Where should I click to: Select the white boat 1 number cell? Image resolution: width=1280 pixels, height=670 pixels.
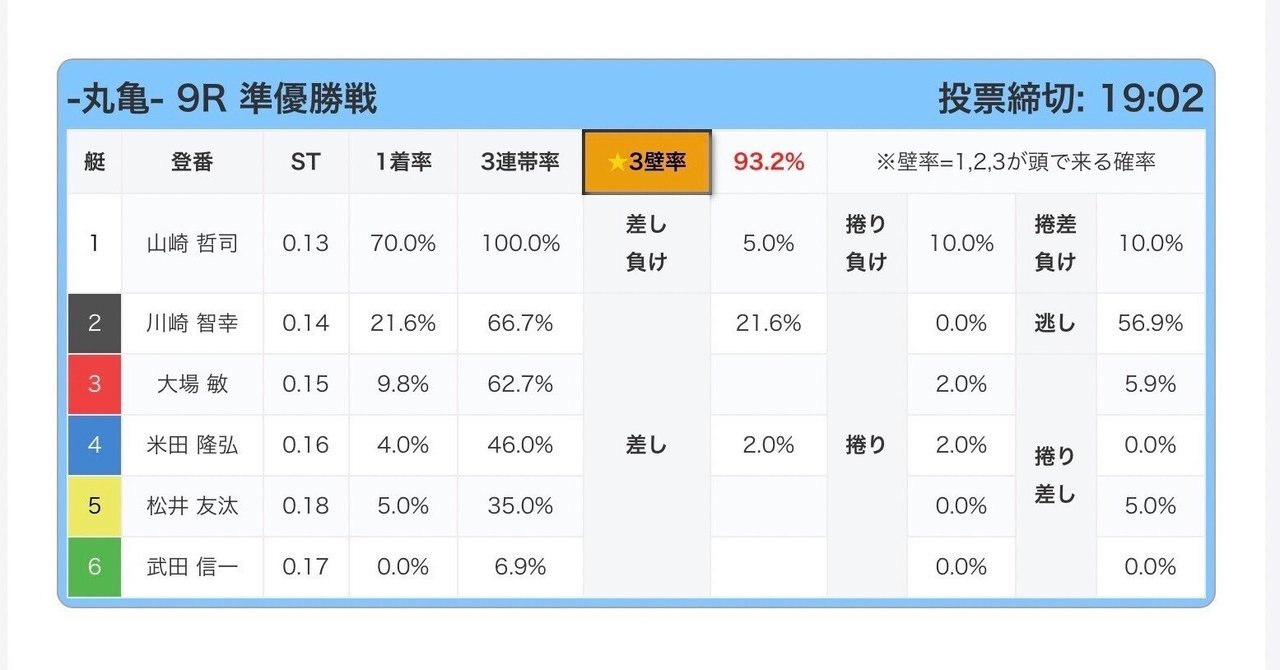[x=94, y=243]
